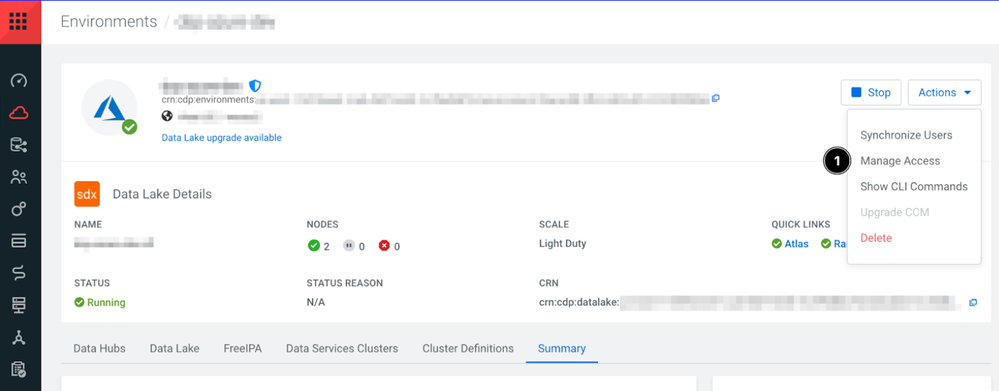Click the red failed nodes icon
The width and height of the screenshot is (999, 391).
[x=384, y=245]
